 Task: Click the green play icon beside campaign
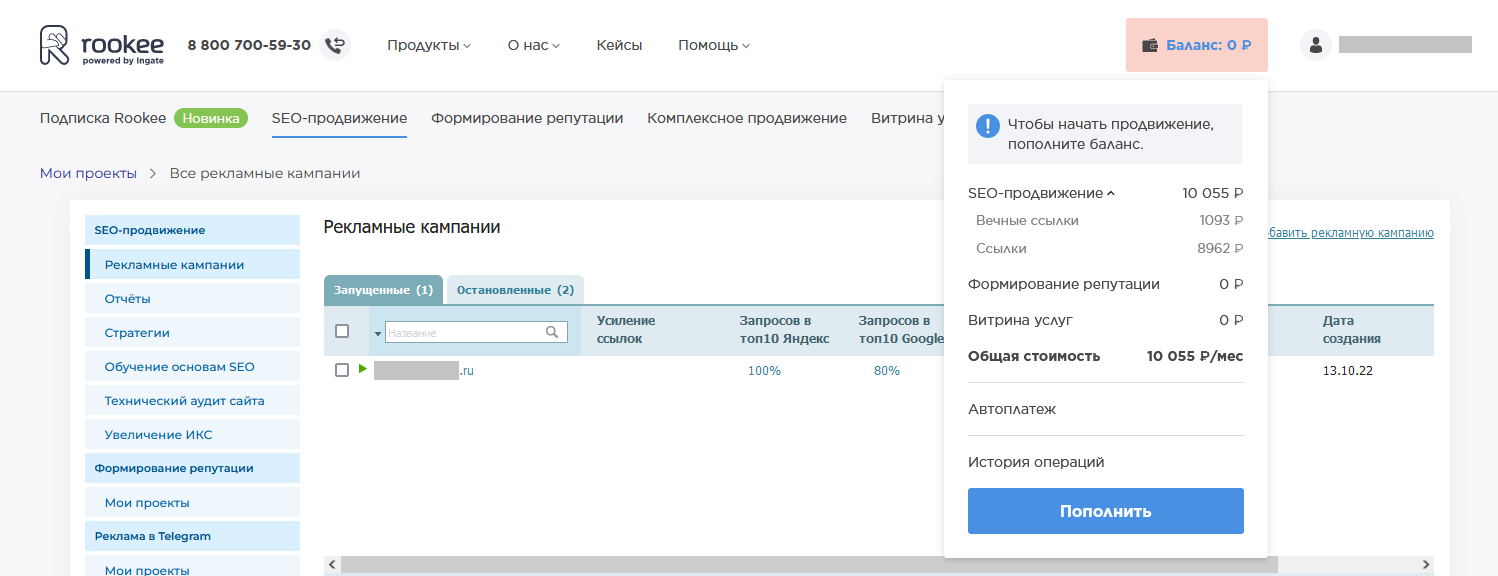(363, 369)
